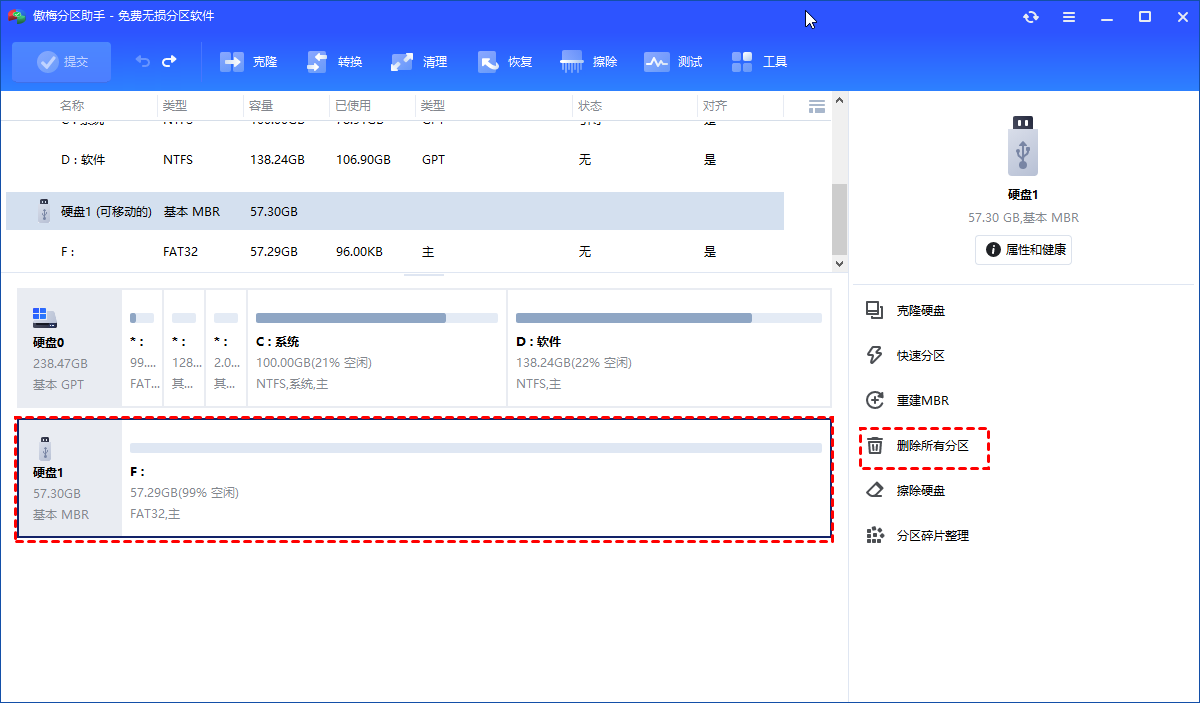
Task: Open Properties and Health (属性和健康) button
Action: click(x=1023, y=250)
